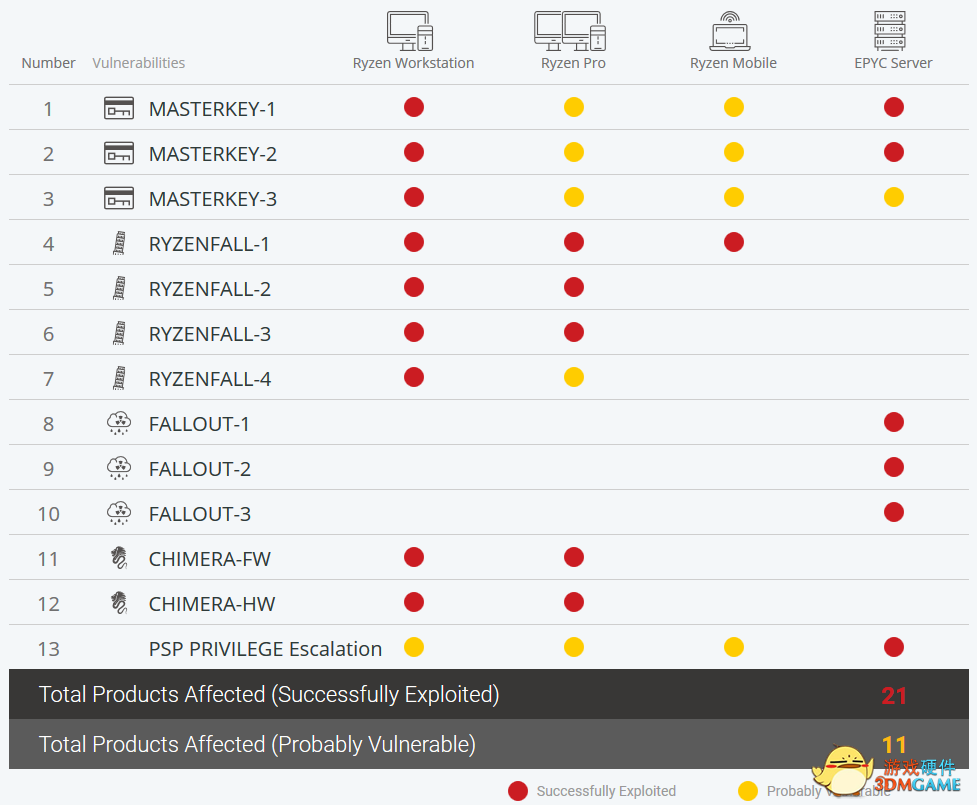Select the "MASTERKEY-1" vulnerability name
Viewport: 977px width, 805px height.
(x=212, y=109)
